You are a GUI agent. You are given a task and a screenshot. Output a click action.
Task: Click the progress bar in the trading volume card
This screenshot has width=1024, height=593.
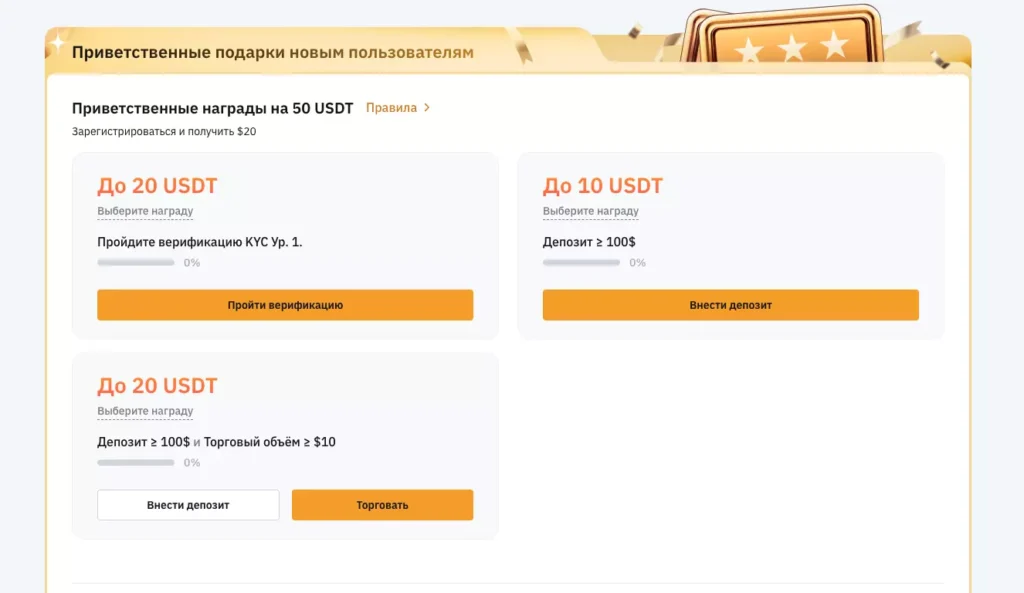133,462
